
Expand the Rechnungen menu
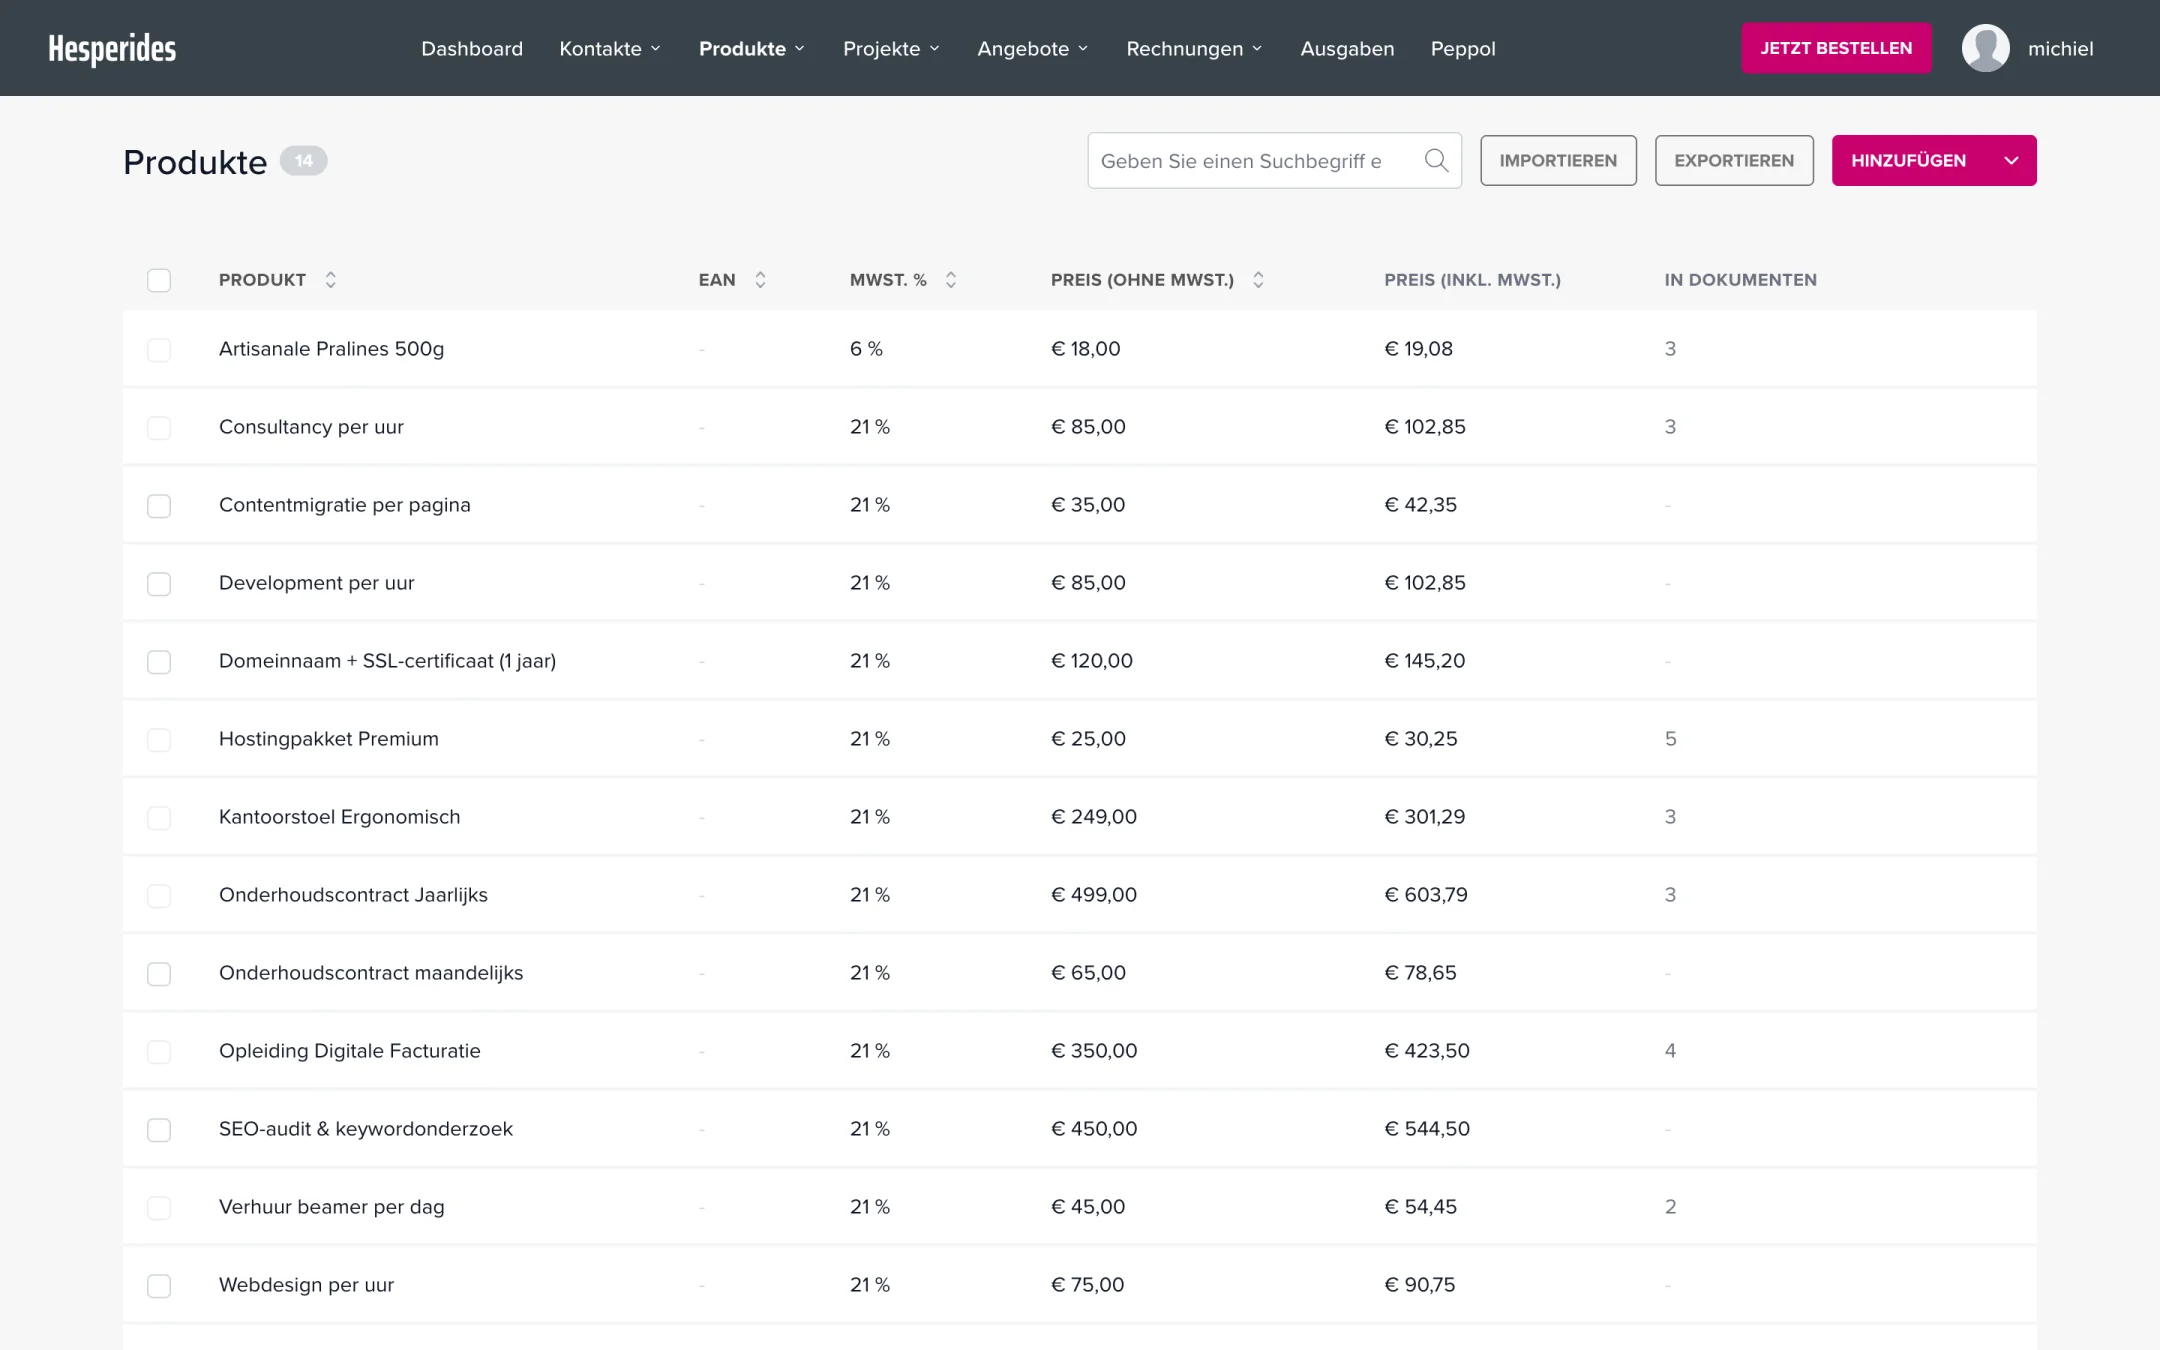point(1194,48)
